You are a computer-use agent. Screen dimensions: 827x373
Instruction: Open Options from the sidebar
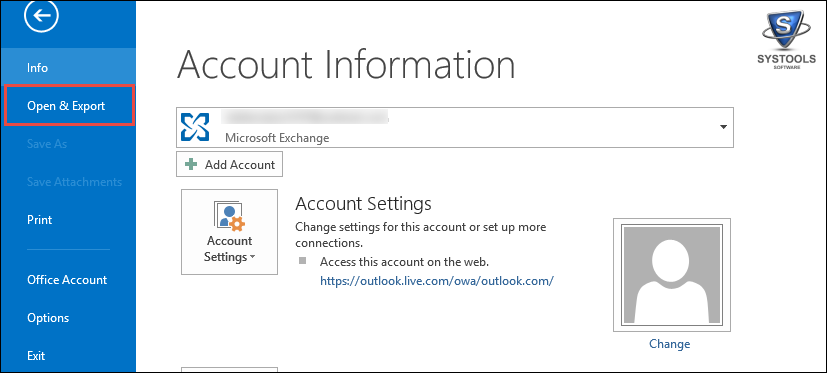point(68,318)
